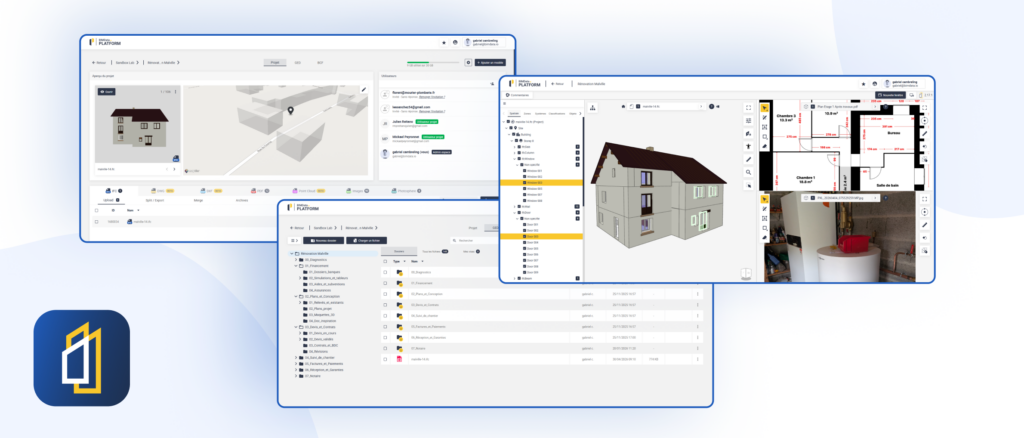Image resolution: width=1024 pixels, height=438 pixels.
Task: Click the structure tree icon in 3D viewer
Action: click(592, 108)
